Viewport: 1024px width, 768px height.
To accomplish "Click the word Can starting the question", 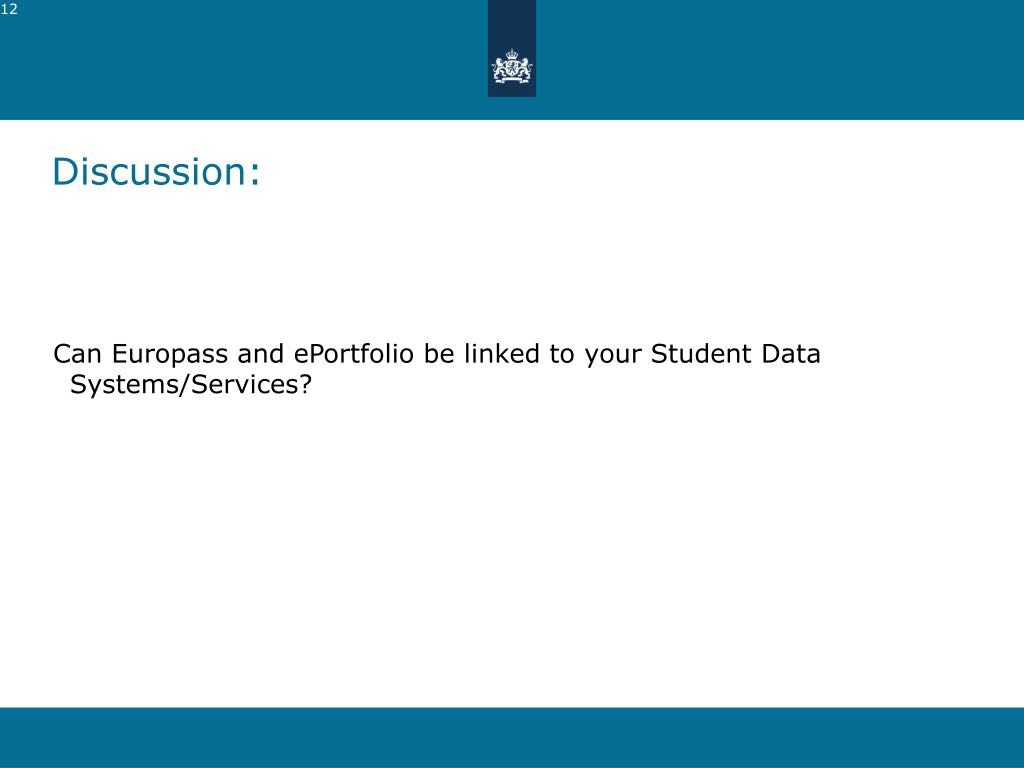I will [x=77, y=353].
